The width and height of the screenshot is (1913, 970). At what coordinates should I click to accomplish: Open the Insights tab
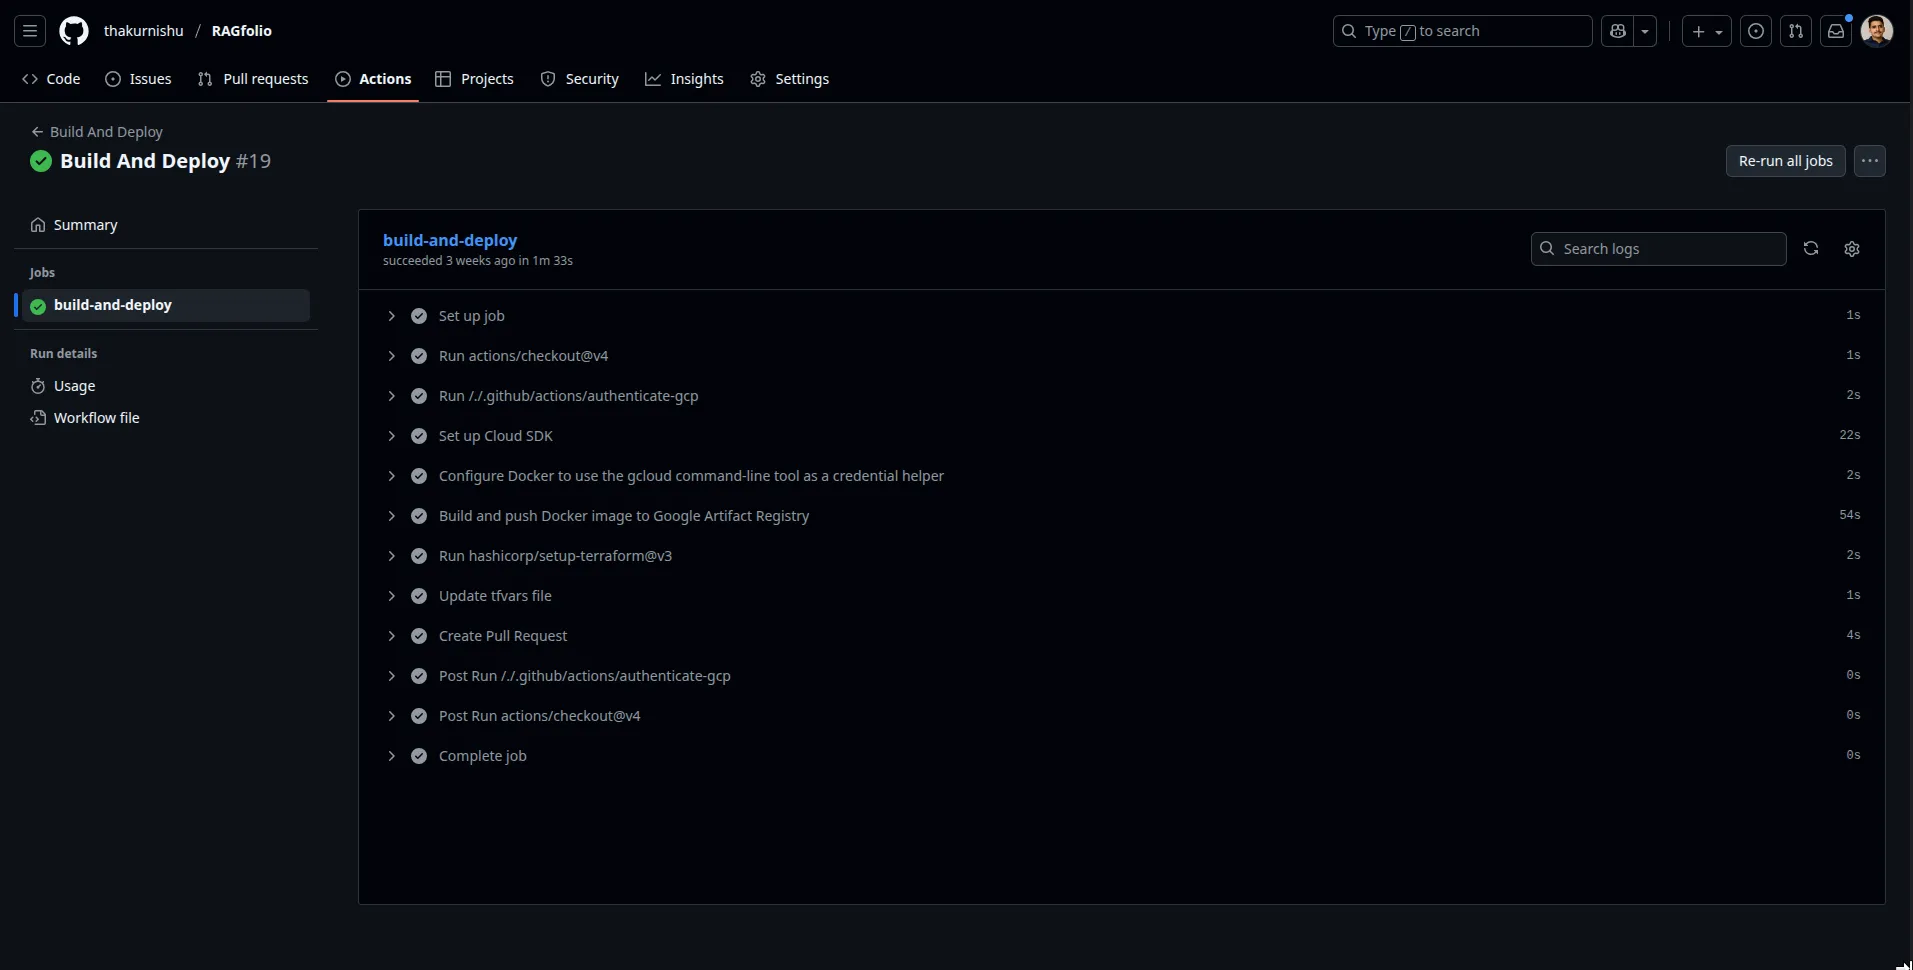tap(684, 79)
